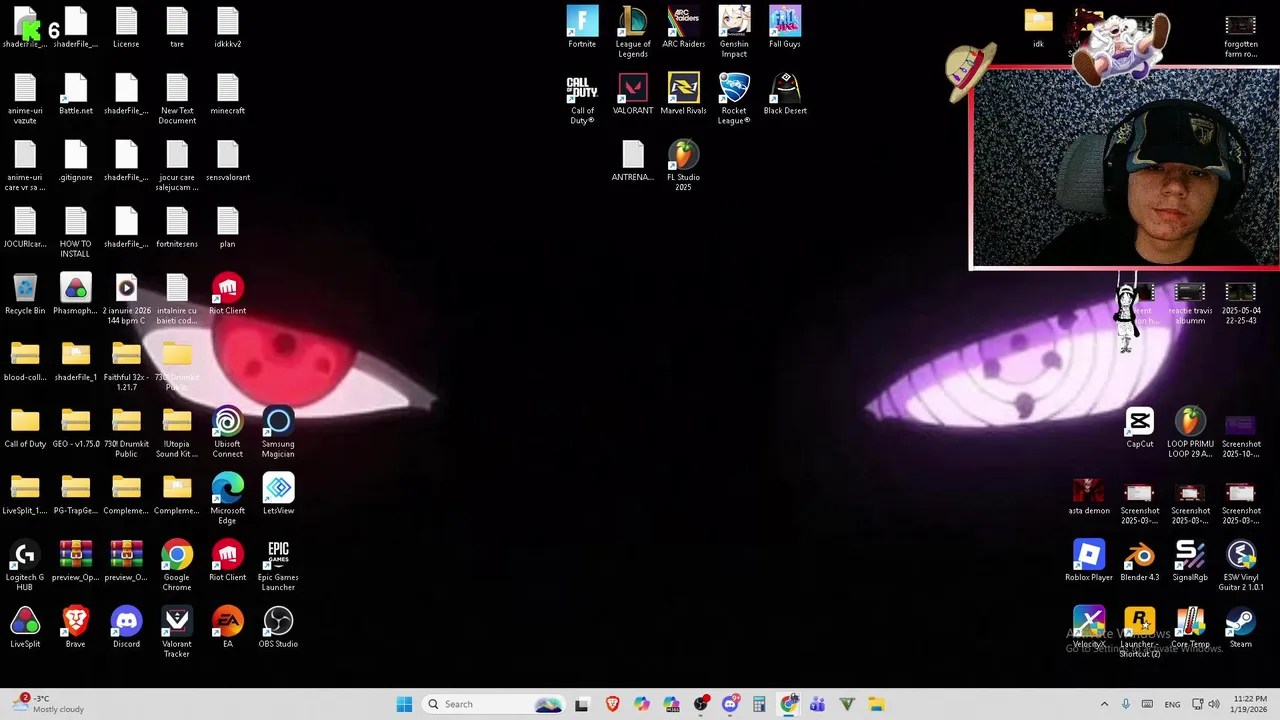
Task: Select the .gitignore file
Action: click(x=76, y=160)
